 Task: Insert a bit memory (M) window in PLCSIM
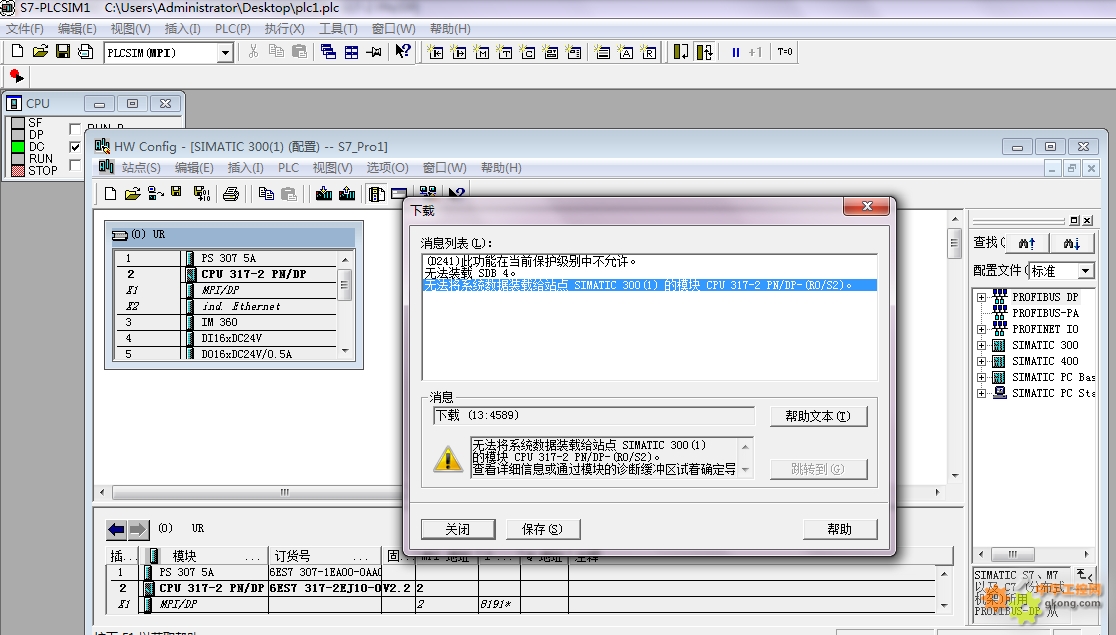pyautogui.click(x=482, y=52)
